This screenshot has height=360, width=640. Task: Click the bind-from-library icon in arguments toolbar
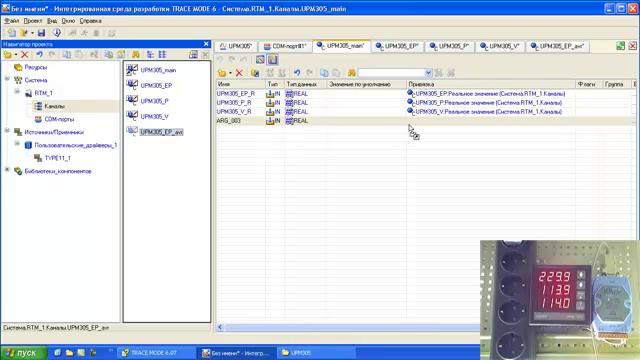[255, 73]
